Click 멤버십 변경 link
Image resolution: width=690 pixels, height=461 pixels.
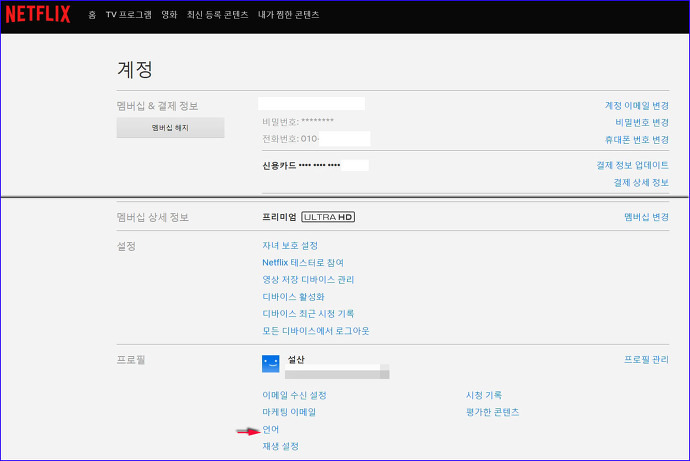coord(646,217)
